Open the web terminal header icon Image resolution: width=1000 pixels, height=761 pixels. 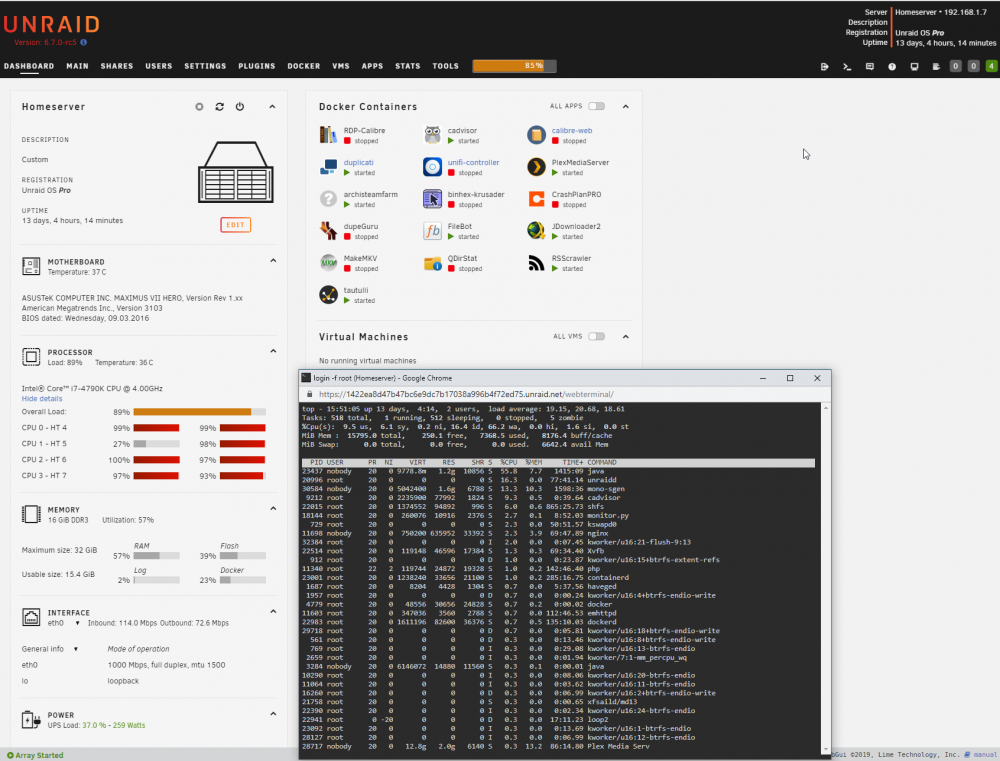click(847, 66)
